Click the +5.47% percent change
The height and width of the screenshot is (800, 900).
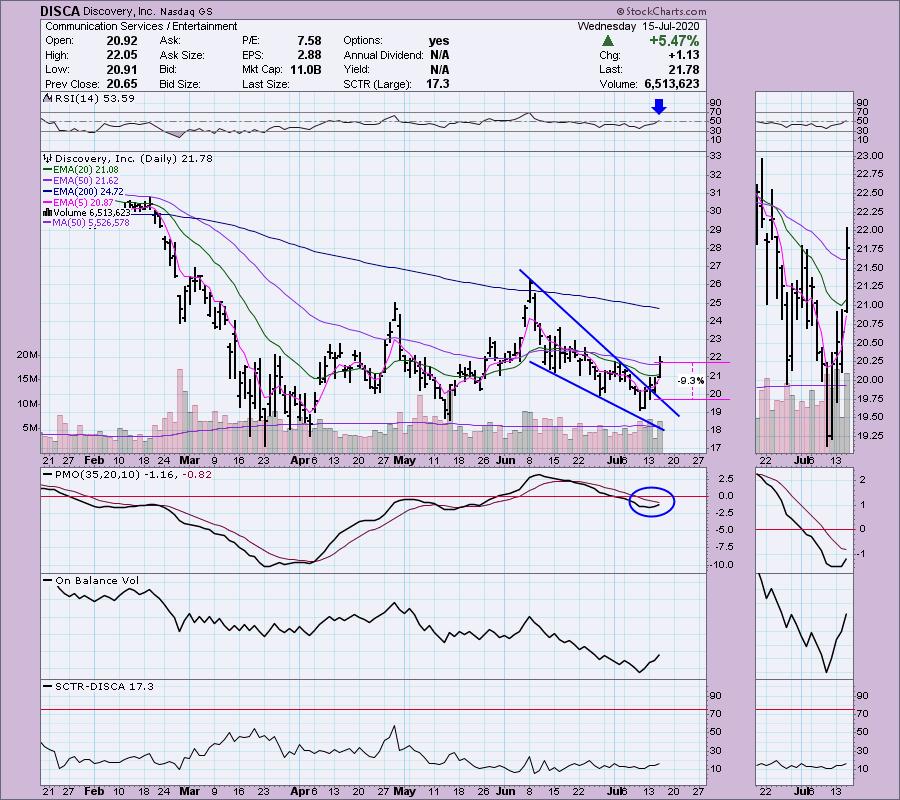pos(674,41)
